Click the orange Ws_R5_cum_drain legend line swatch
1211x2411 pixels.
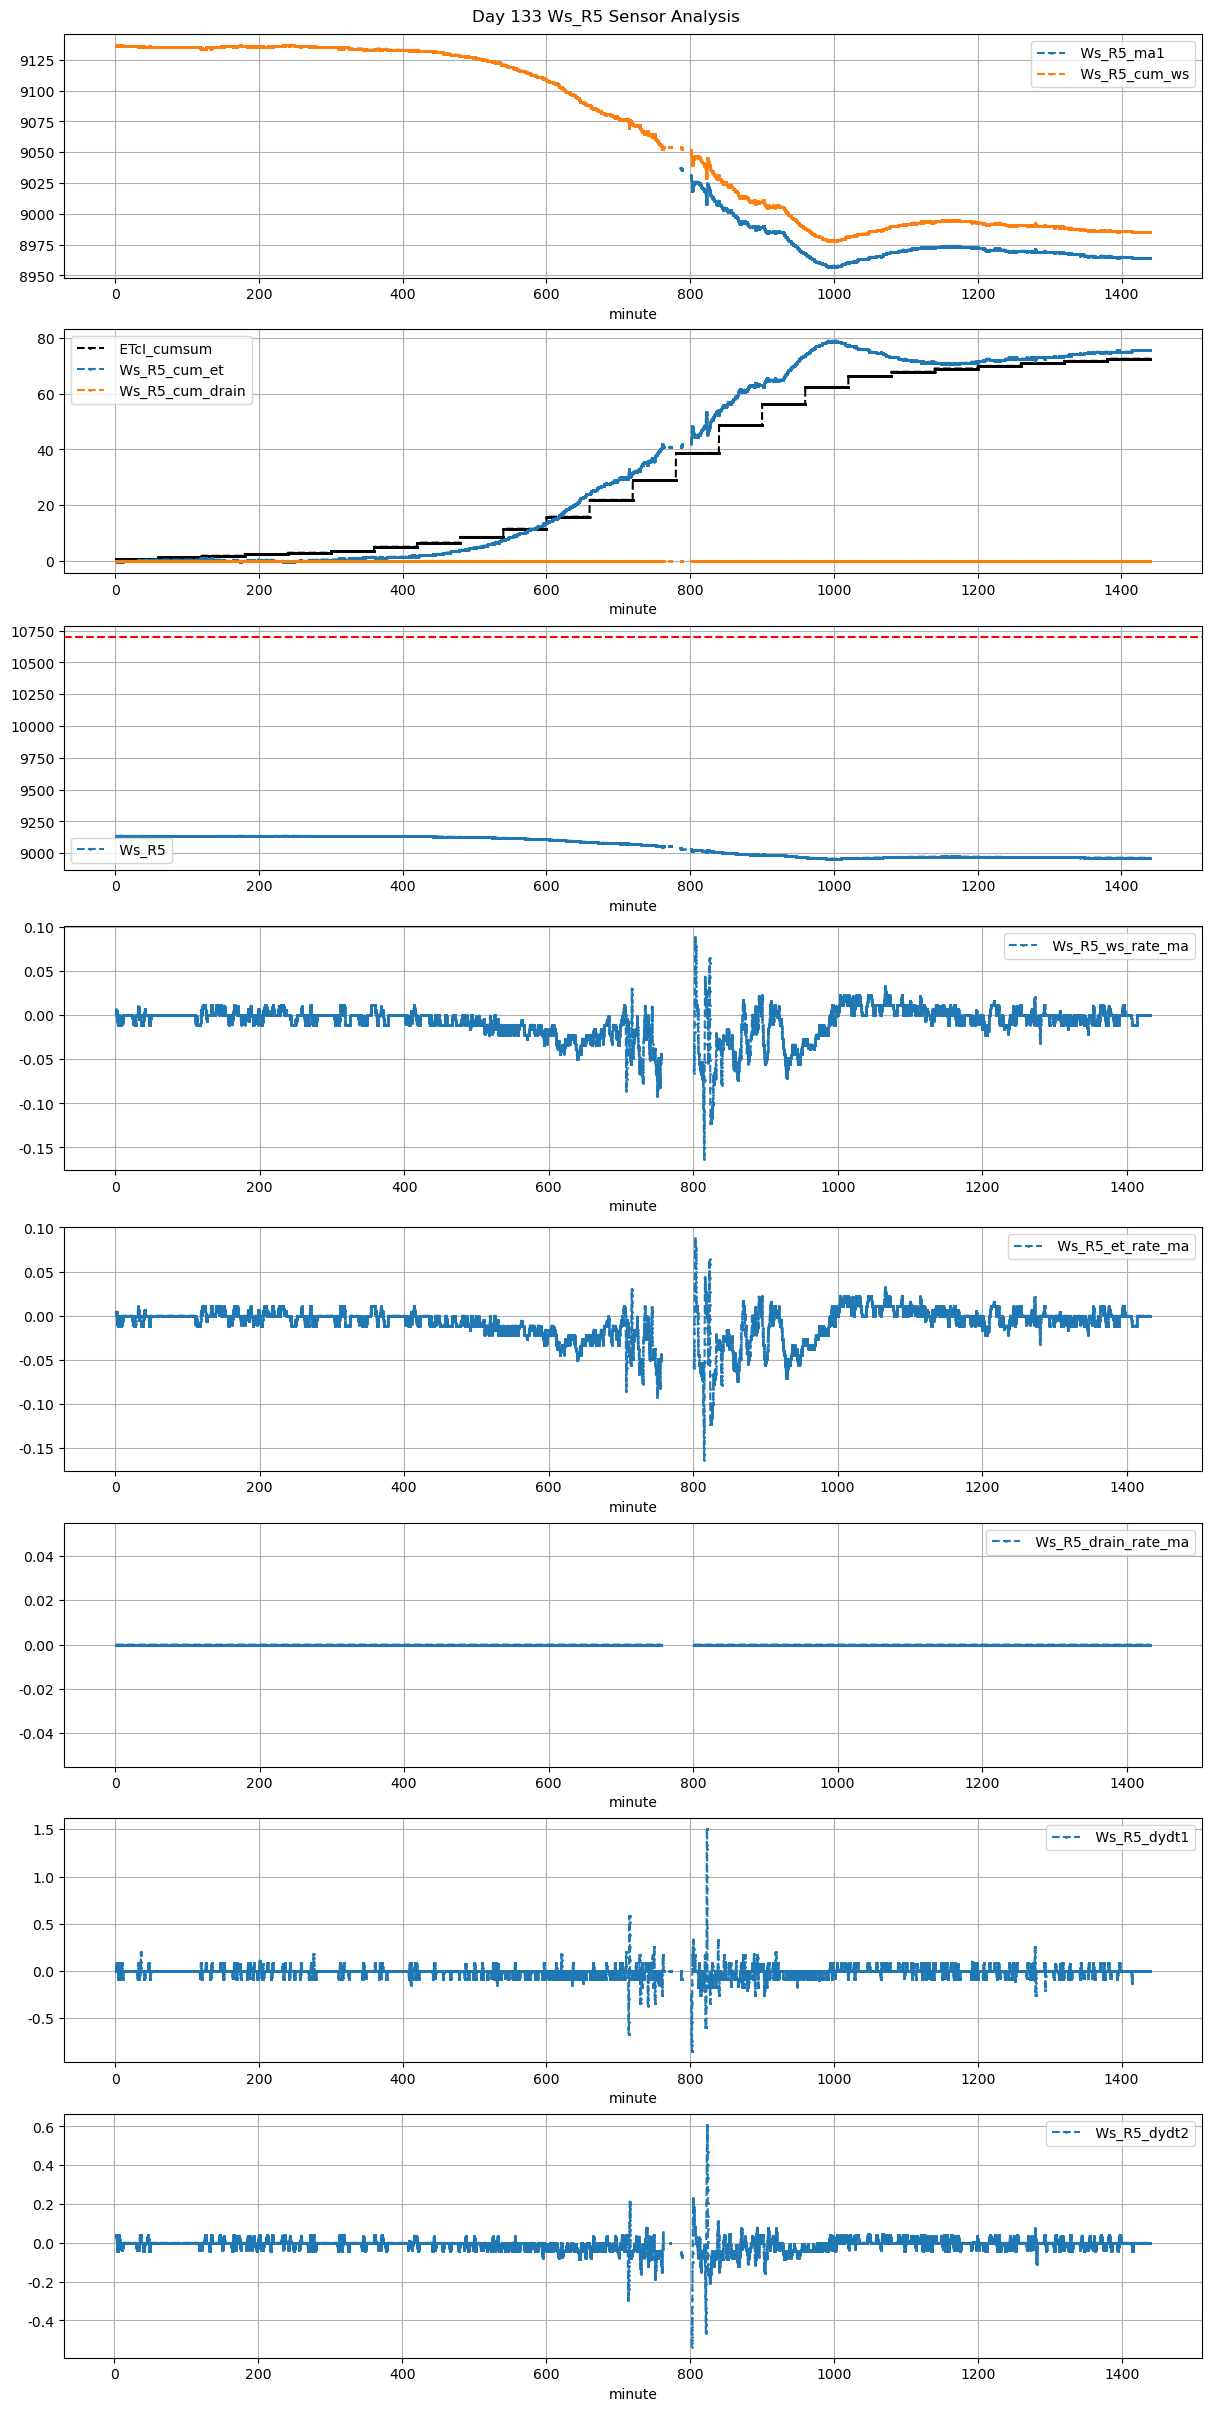(92, 391)
